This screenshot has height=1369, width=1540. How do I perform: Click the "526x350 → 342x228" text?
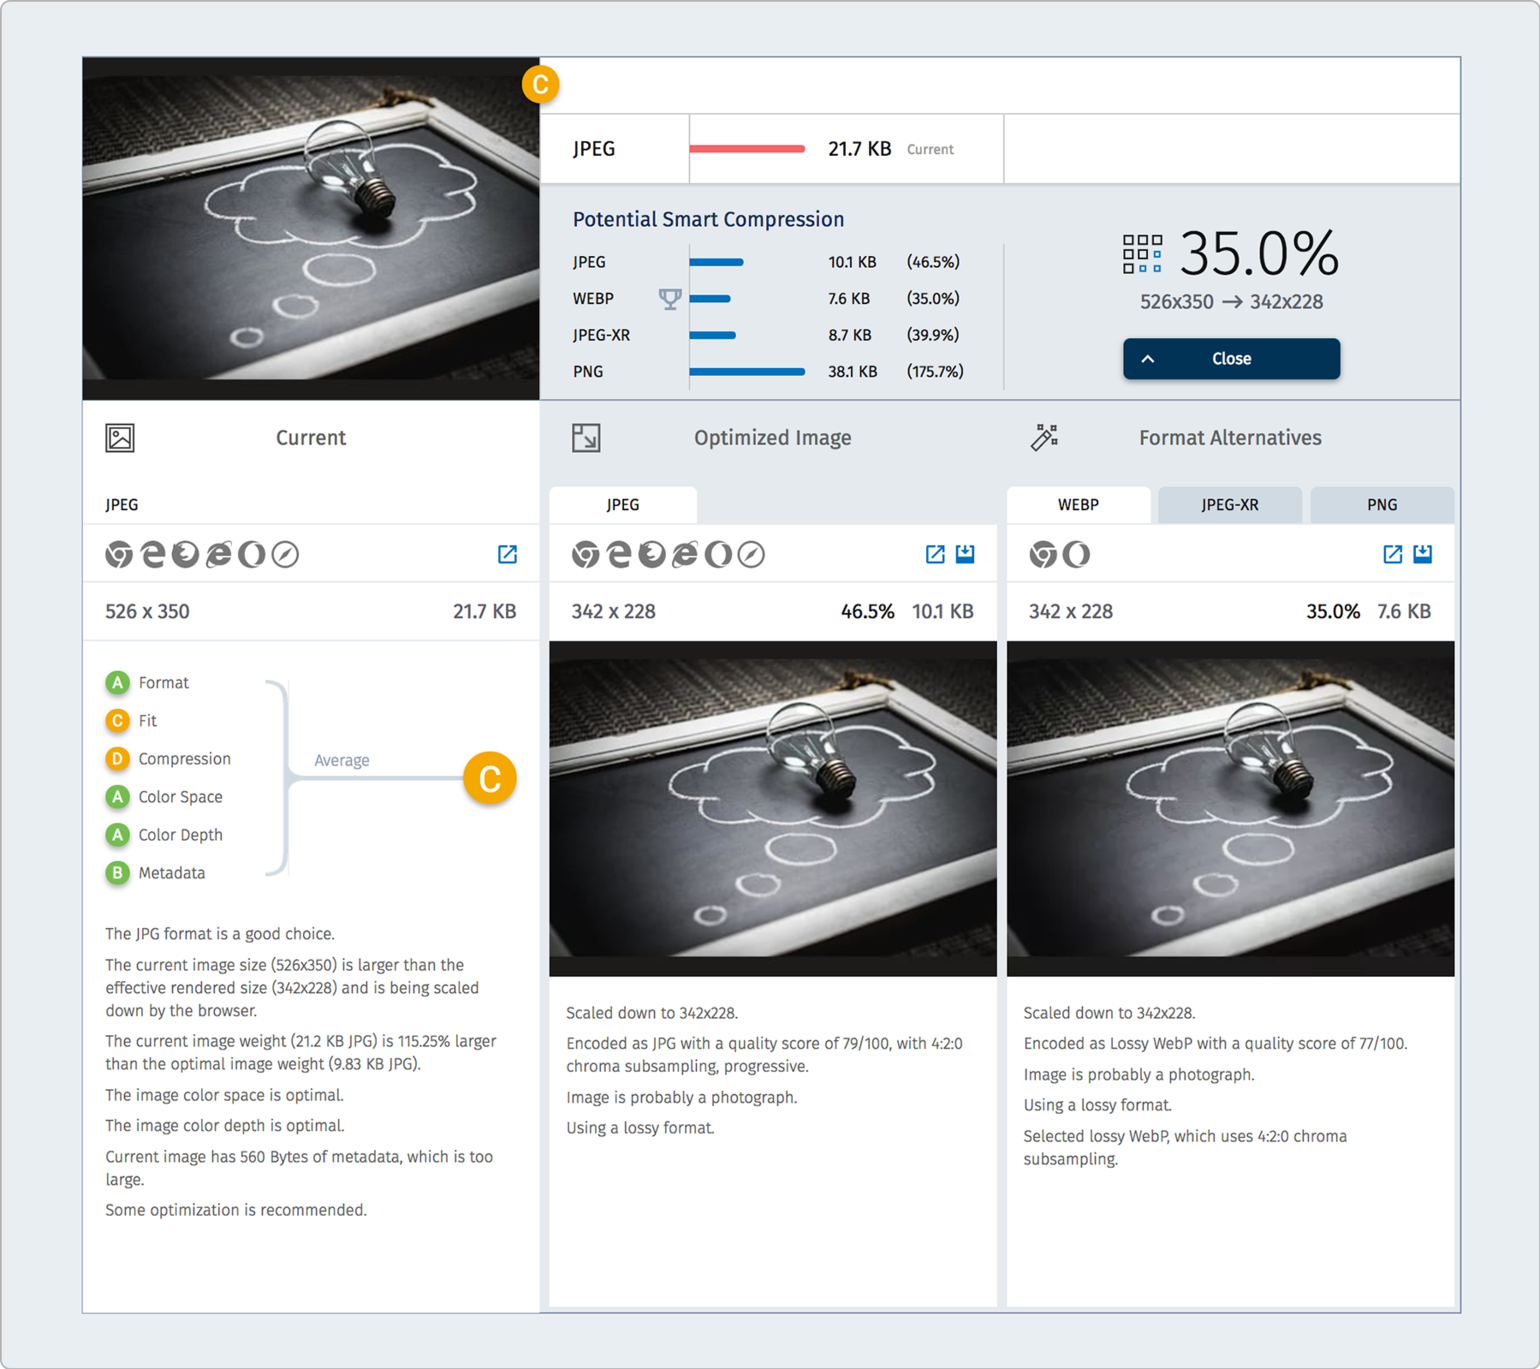1231,302
